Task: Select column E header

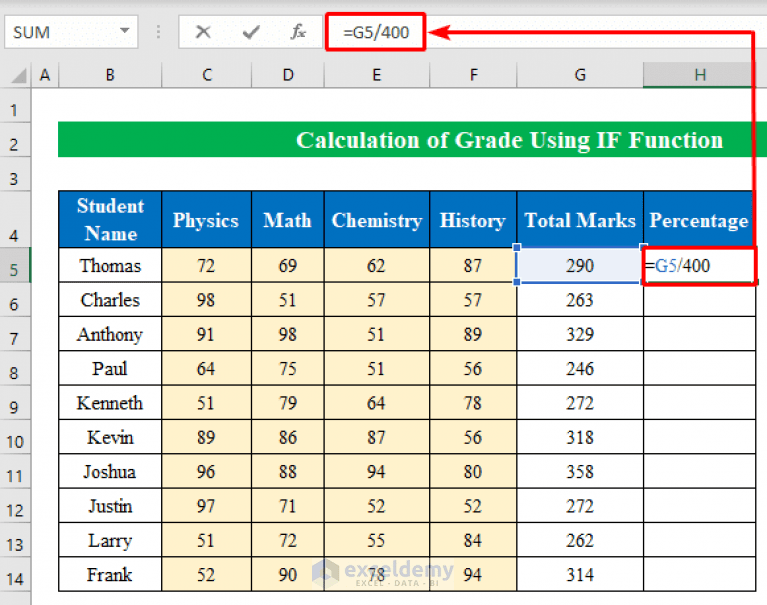Action: coord(377,75)
